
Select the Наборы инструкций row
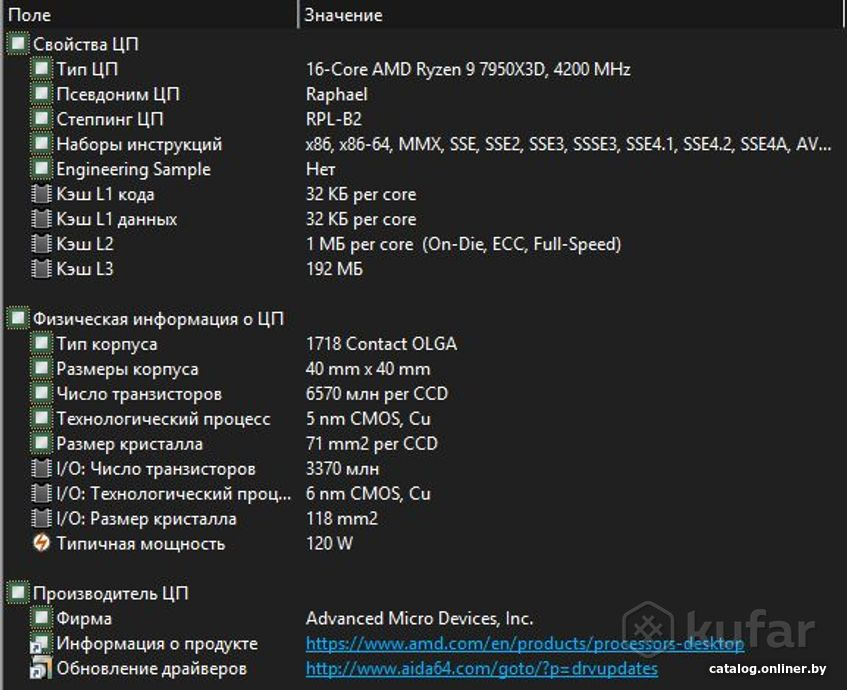[x=139, y=144]
